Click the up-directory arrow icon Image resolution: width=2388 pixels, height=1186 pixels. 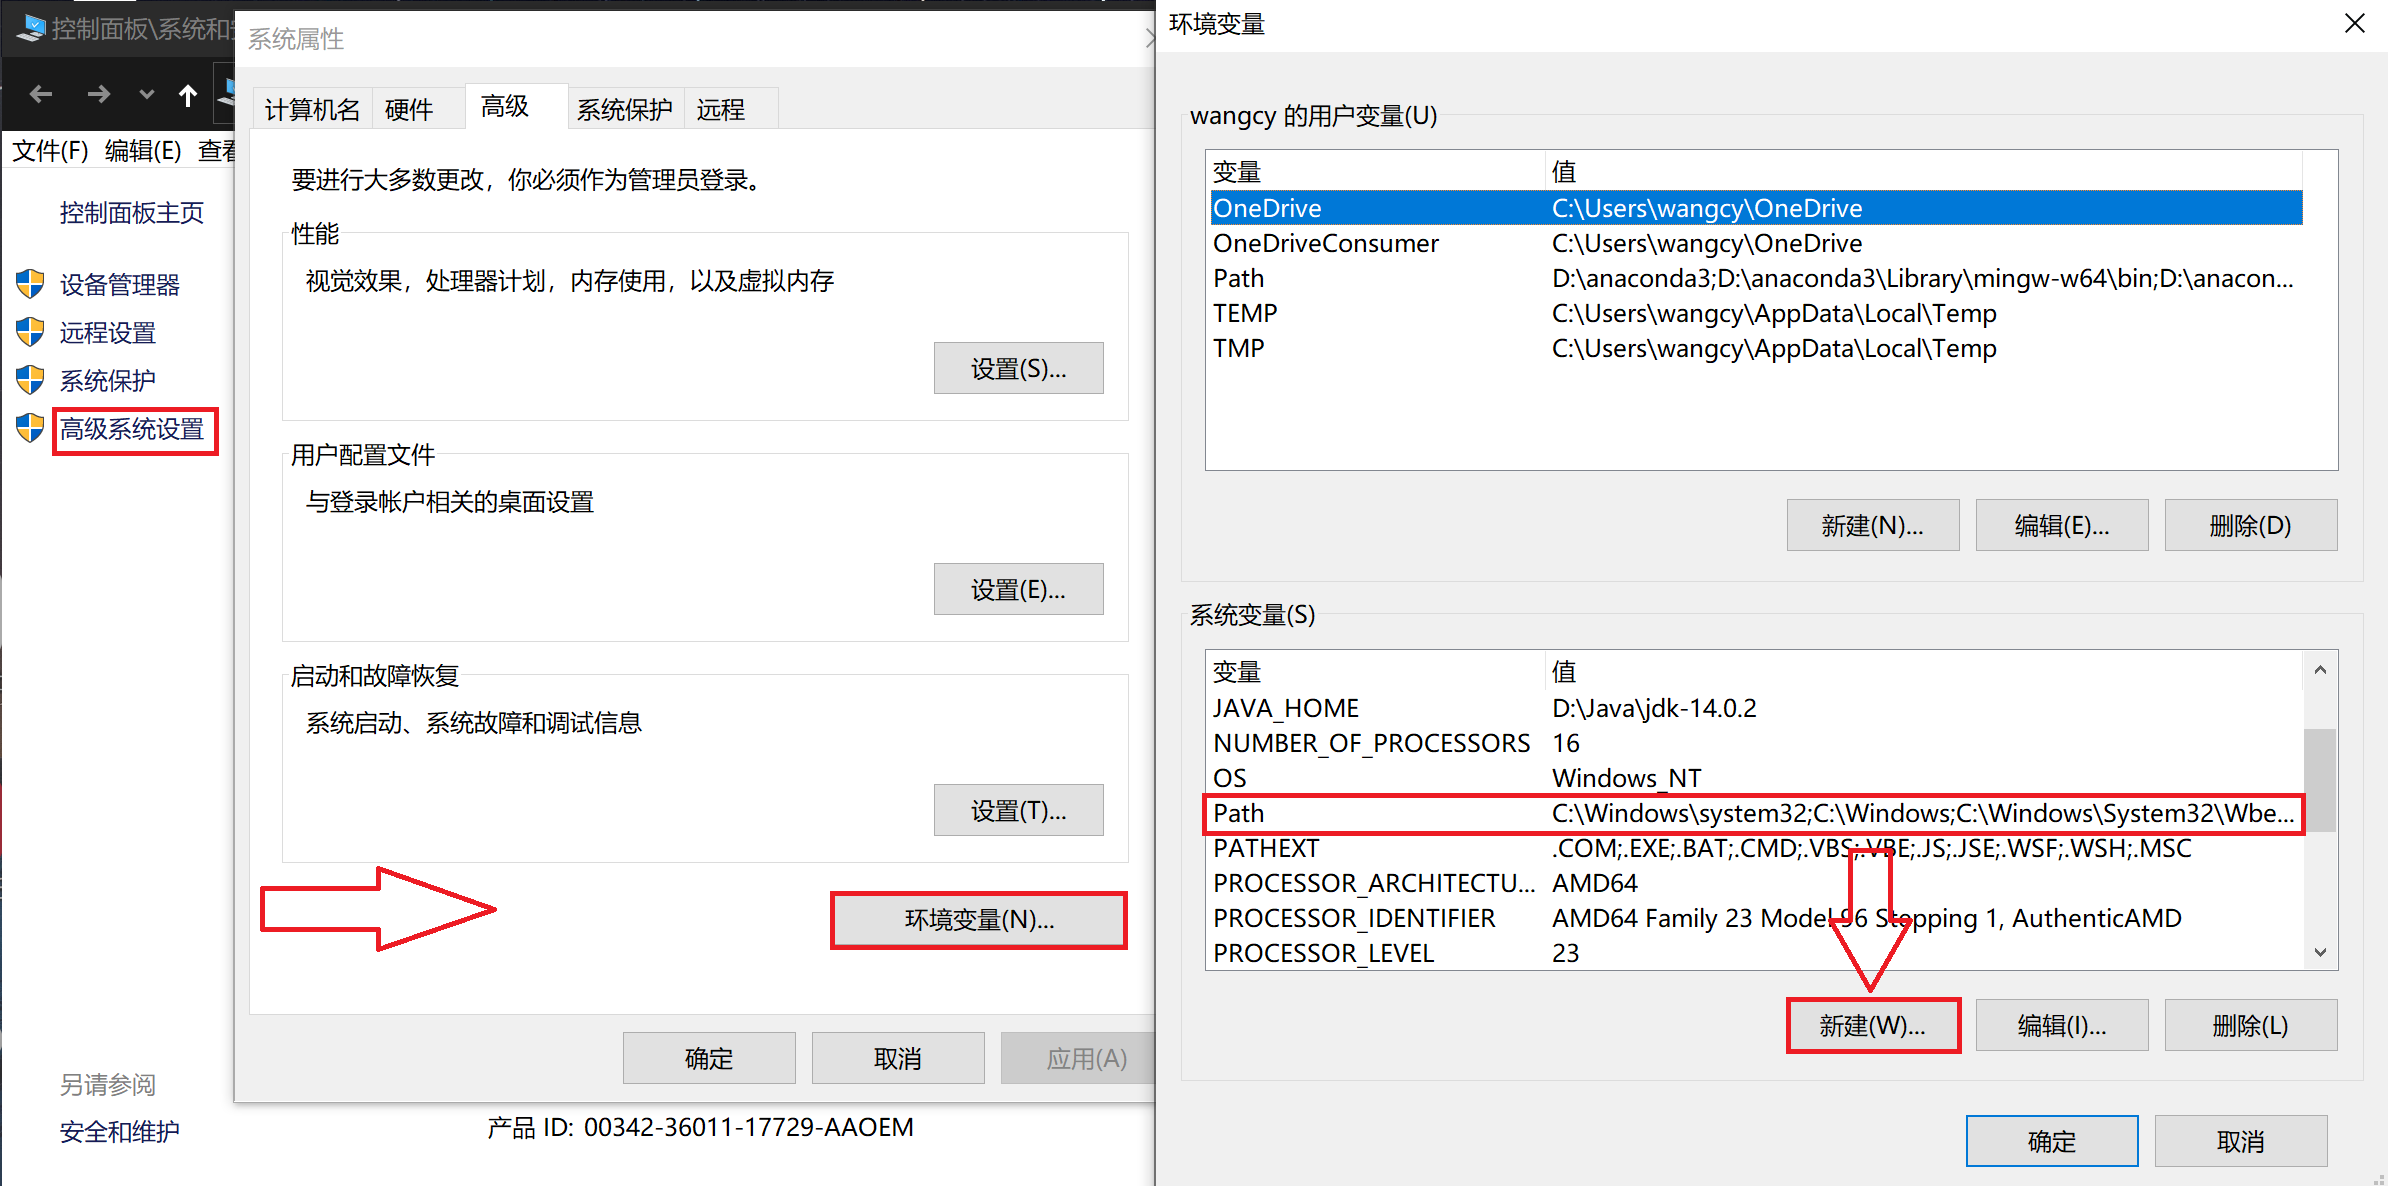[188, 95]
